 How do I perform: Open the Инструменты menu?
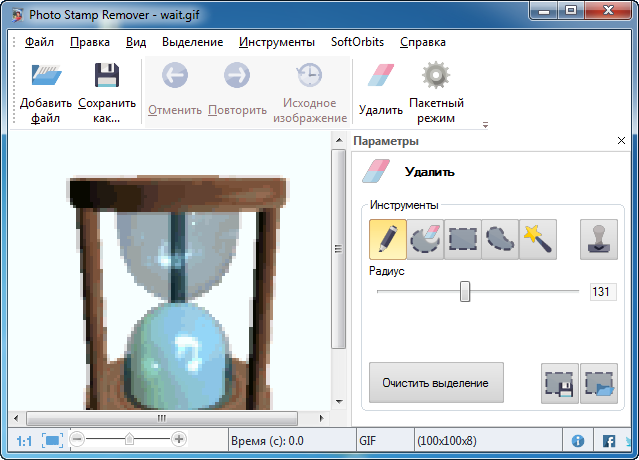pos(277,42)
